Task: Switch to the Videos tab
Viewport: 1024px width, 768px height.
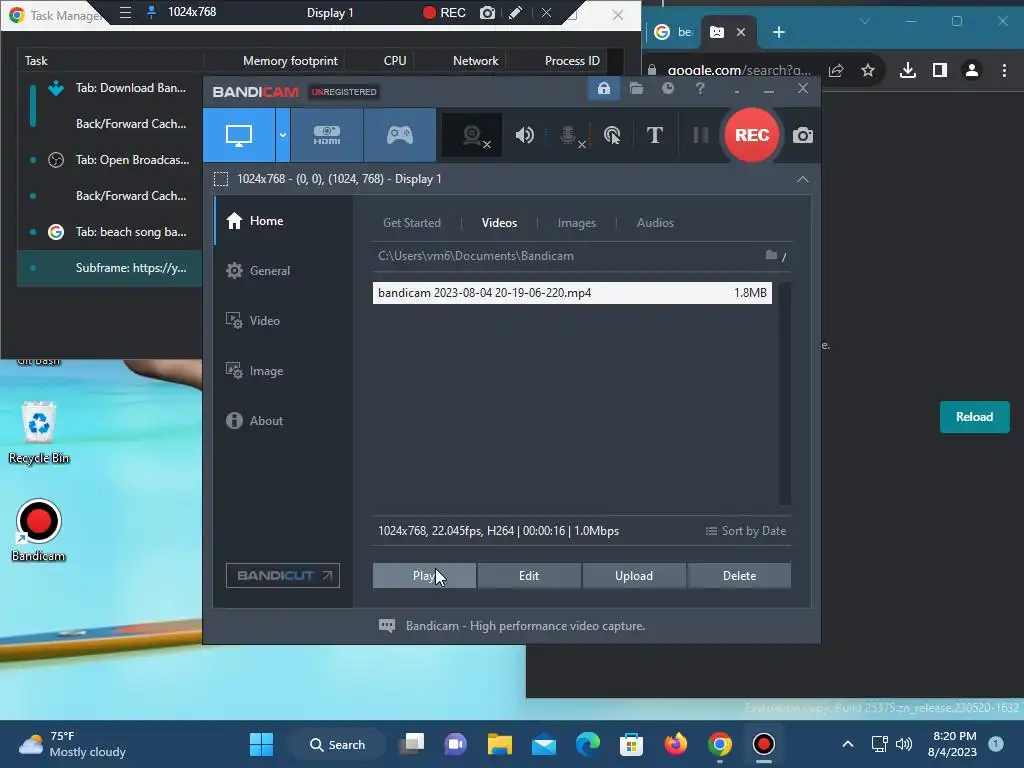Action: click(x=499, y=223)
